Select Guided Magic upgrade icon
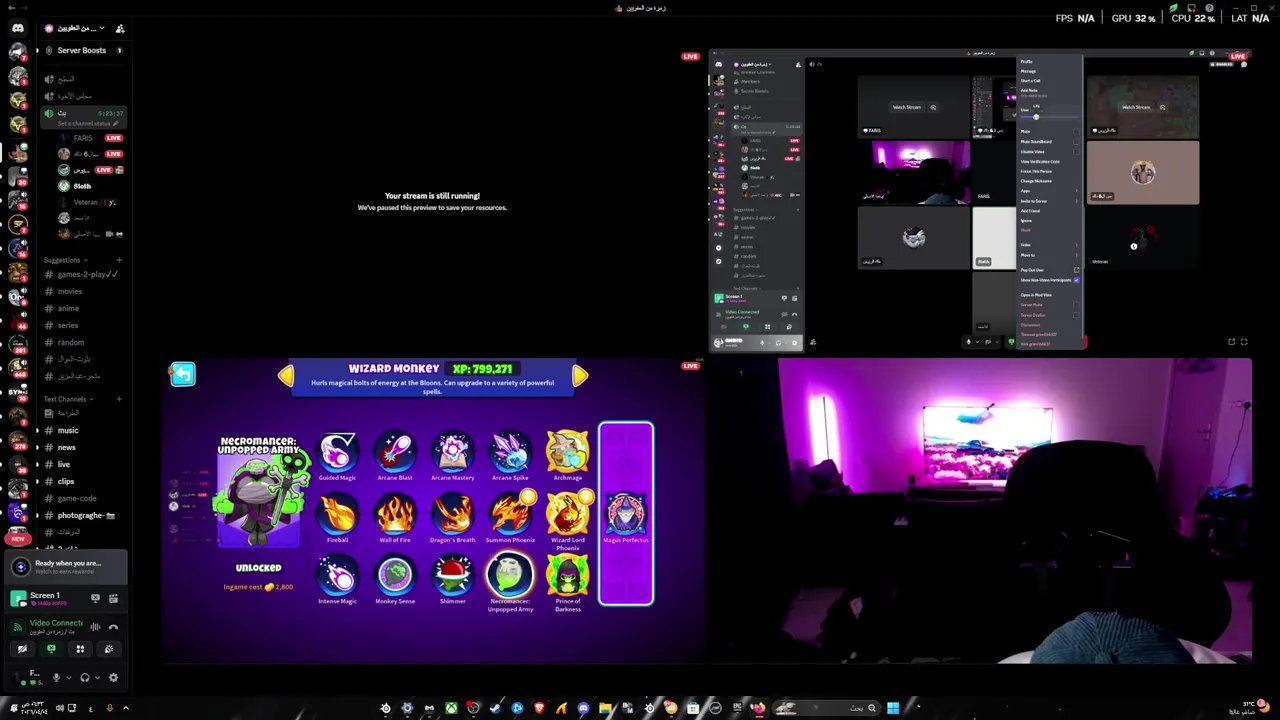 337,452
